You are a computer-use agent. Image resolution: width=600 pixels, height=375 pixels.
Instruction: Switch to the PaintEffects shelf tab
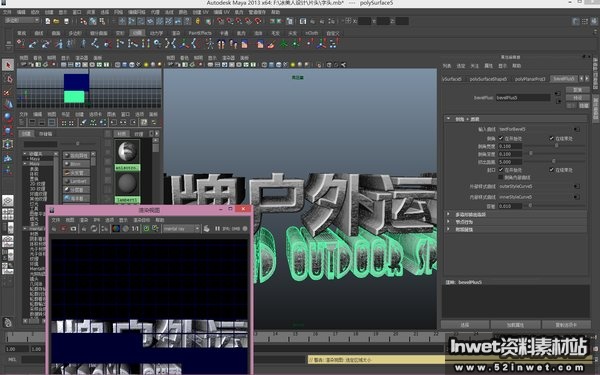click(200, 33)
